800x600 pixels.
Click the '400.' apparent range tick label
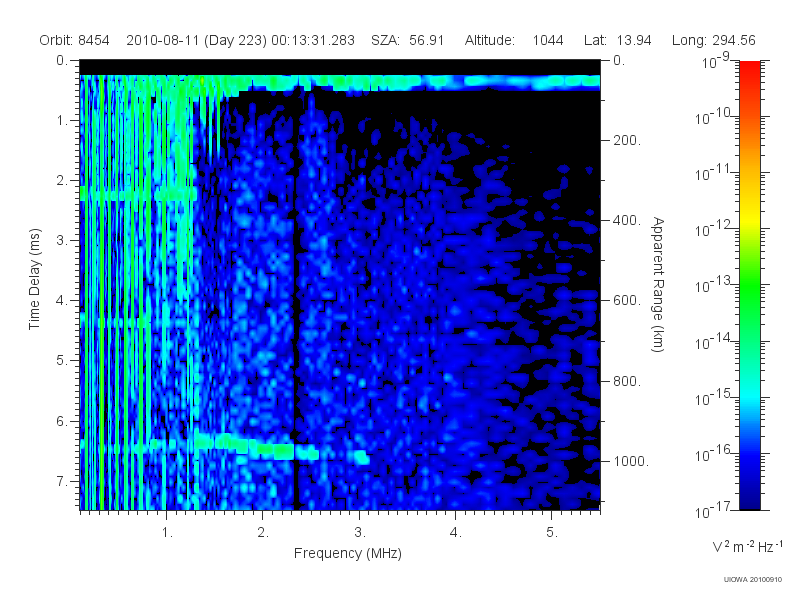(627, 220)
